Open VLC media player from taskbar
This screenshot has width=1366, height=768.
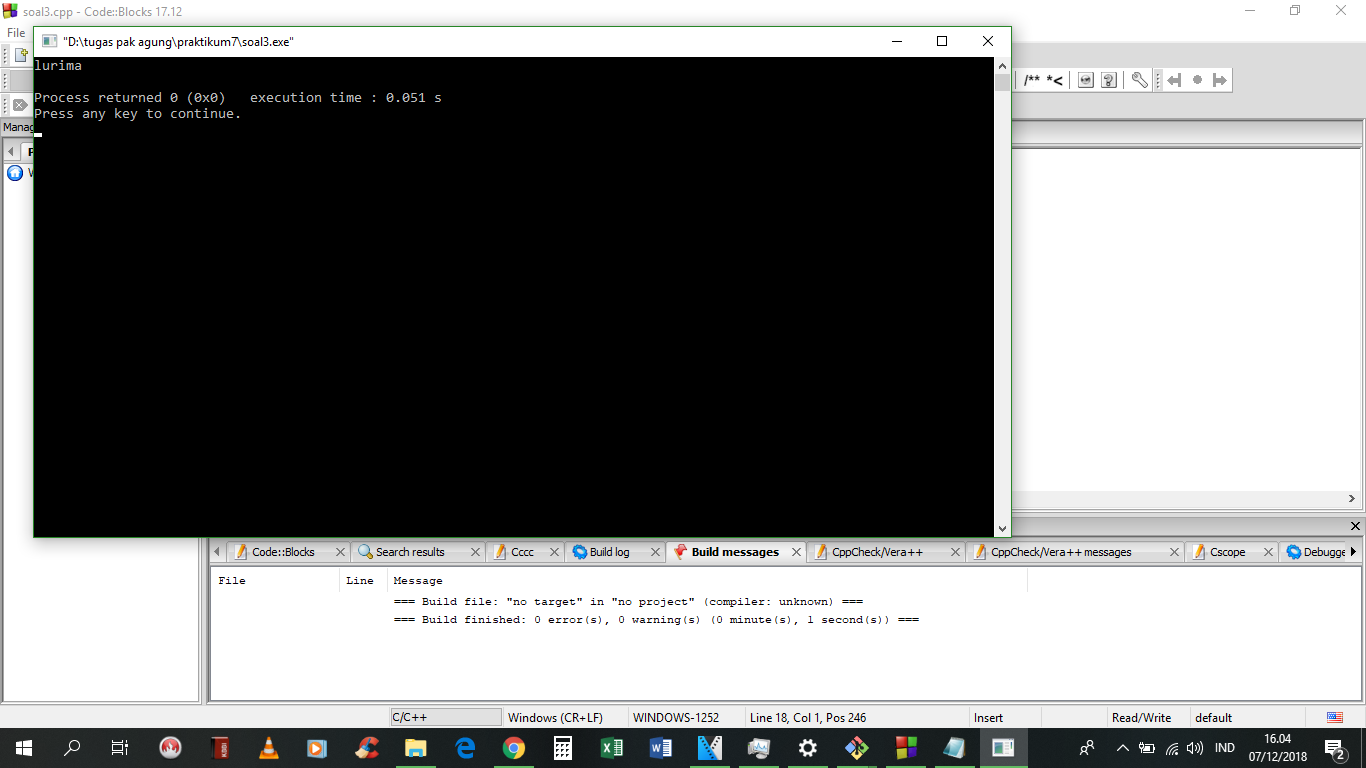tap(269, 748)
